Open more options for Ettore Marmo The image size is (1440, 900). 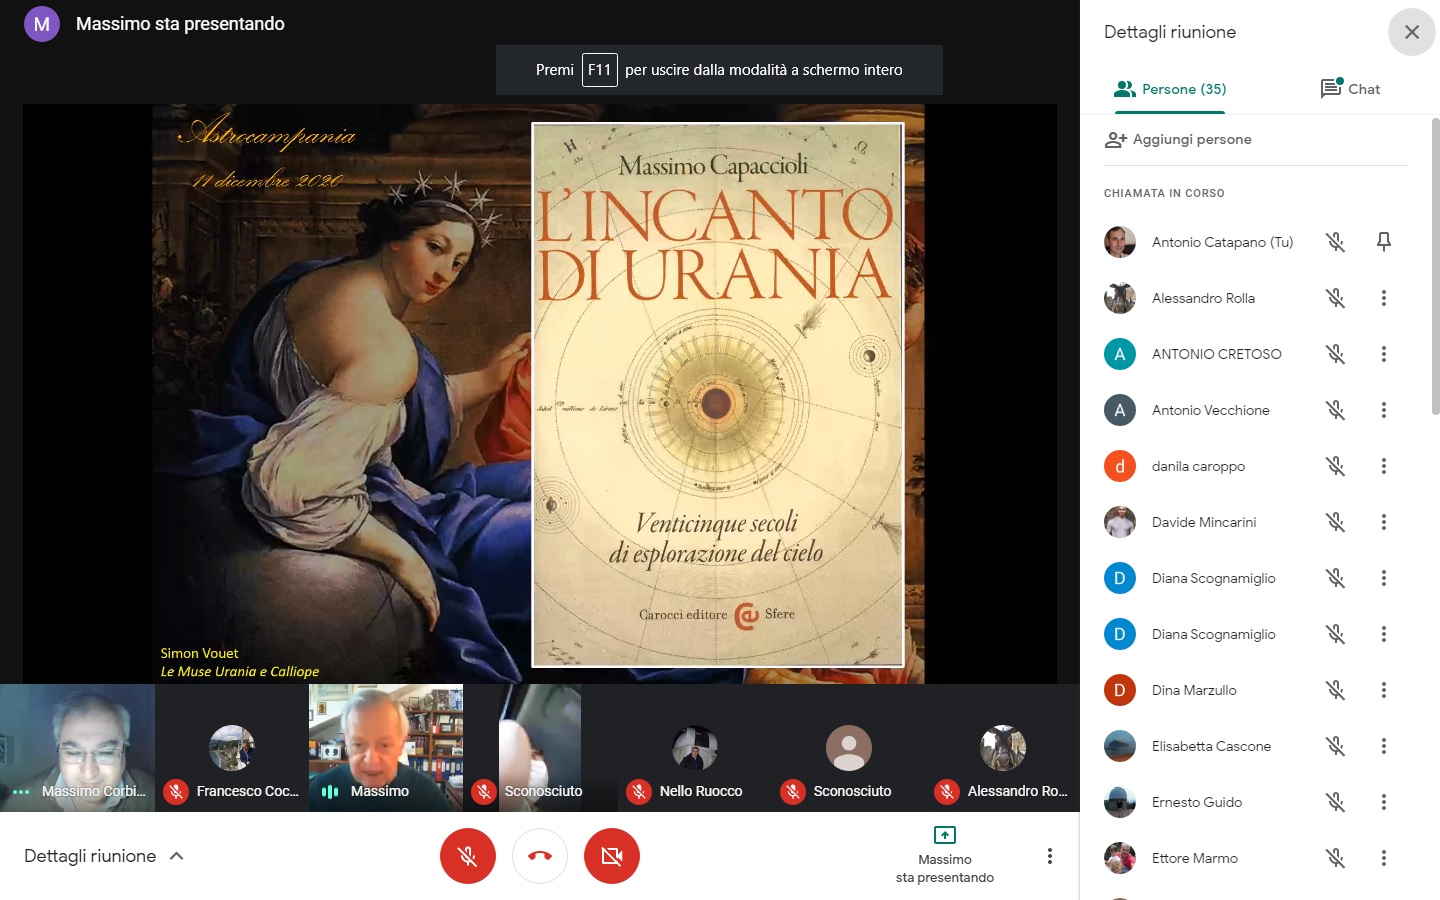[1384, 858]
